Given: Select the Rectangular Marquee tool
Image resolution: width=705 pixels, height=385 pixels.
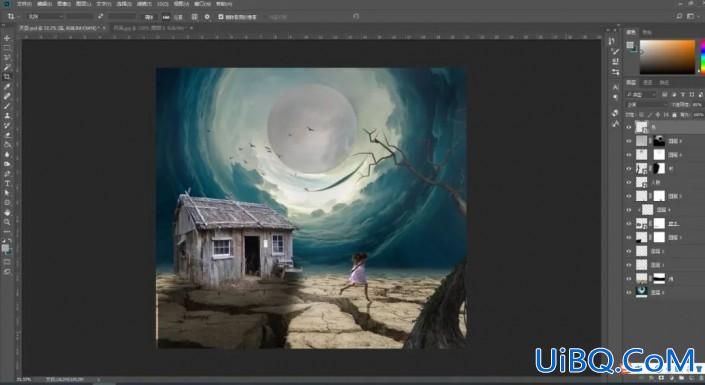Looking at the screenshot, I should coord(7,48).
